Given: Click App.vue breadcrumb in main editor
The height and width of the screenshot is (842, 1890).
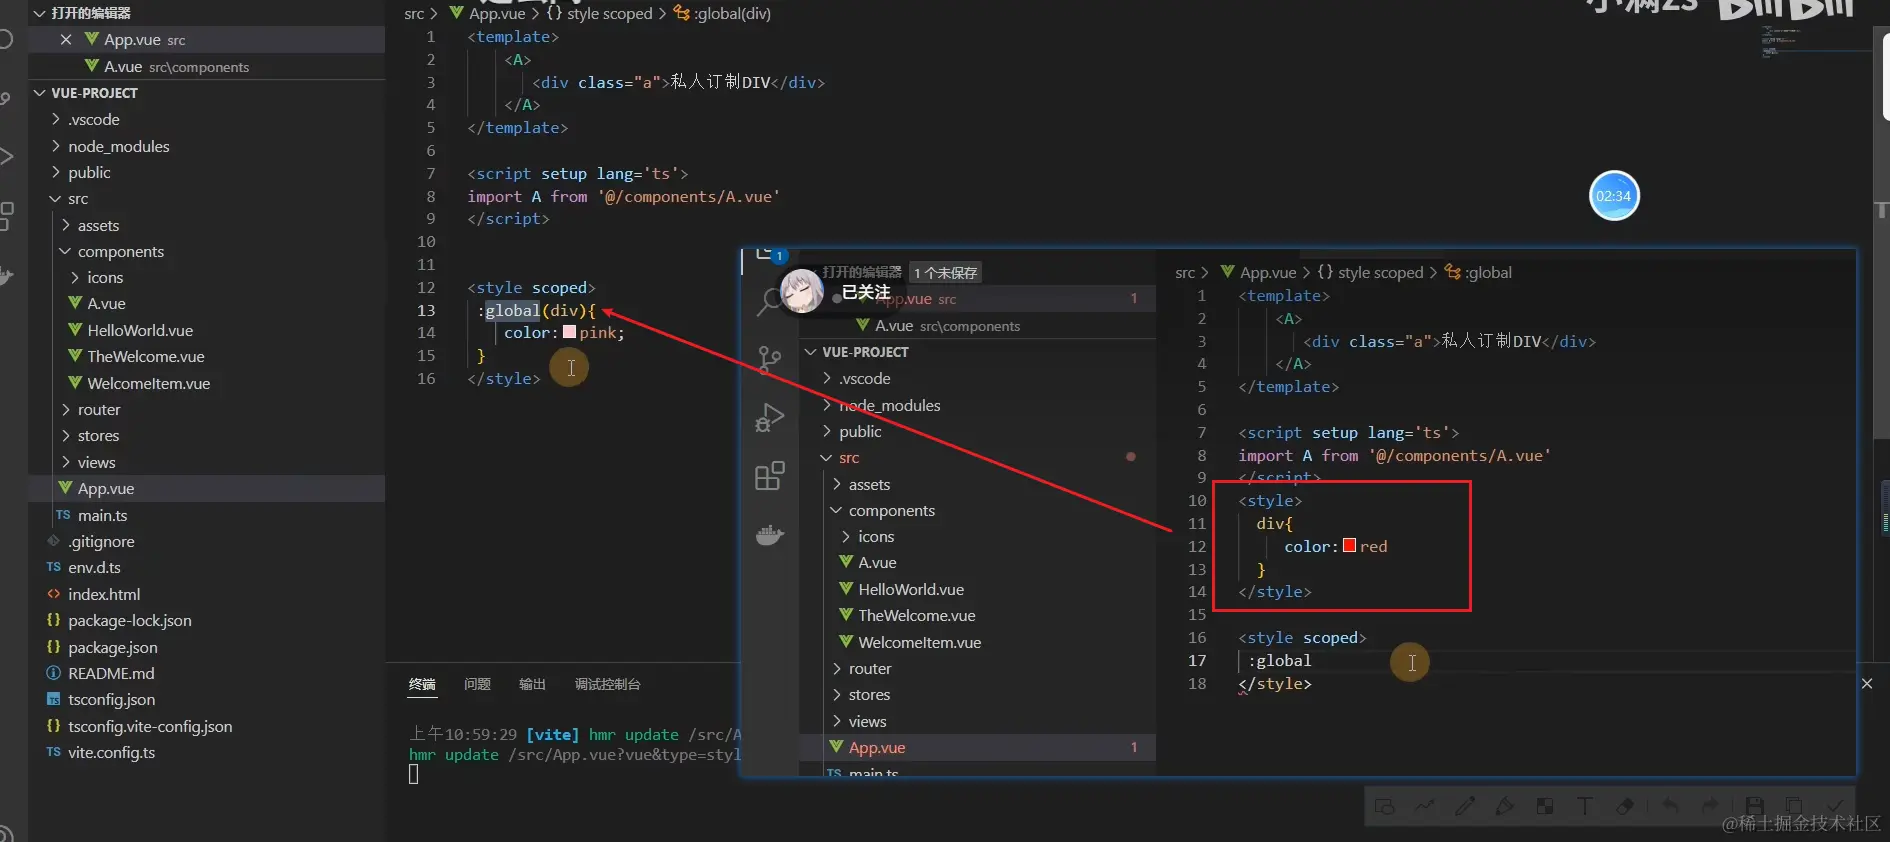Looking at the screenshot, I should coord(497,13).
